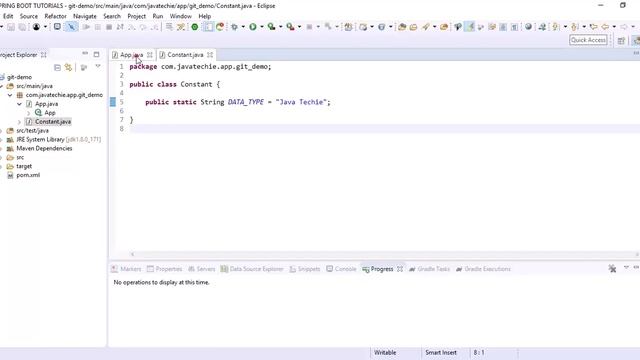
Task: Click the green Coverage circle icon
Action: tap(195, 27)
